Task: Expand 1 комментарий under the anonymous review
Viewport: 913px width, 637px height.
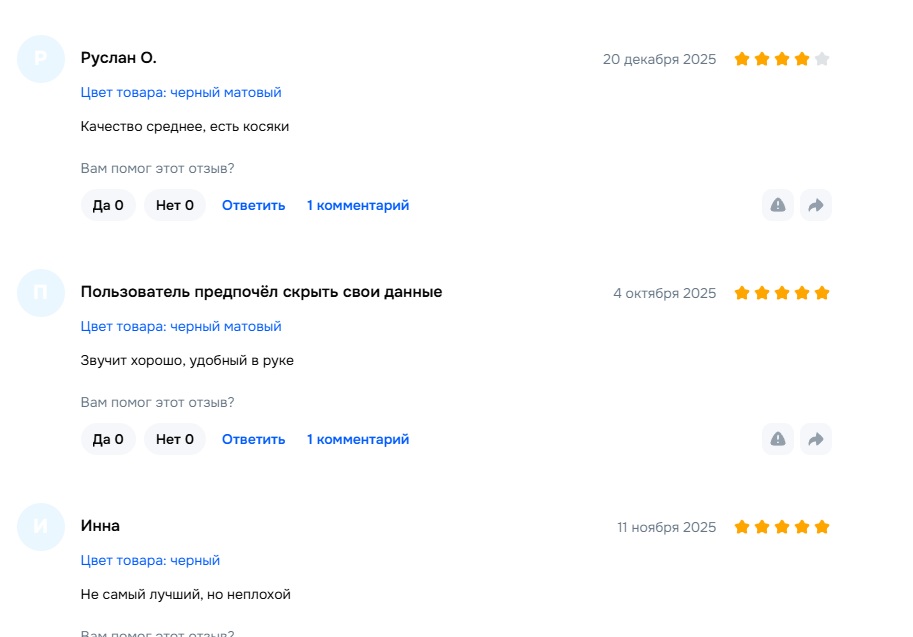Action: click(358, 439)
